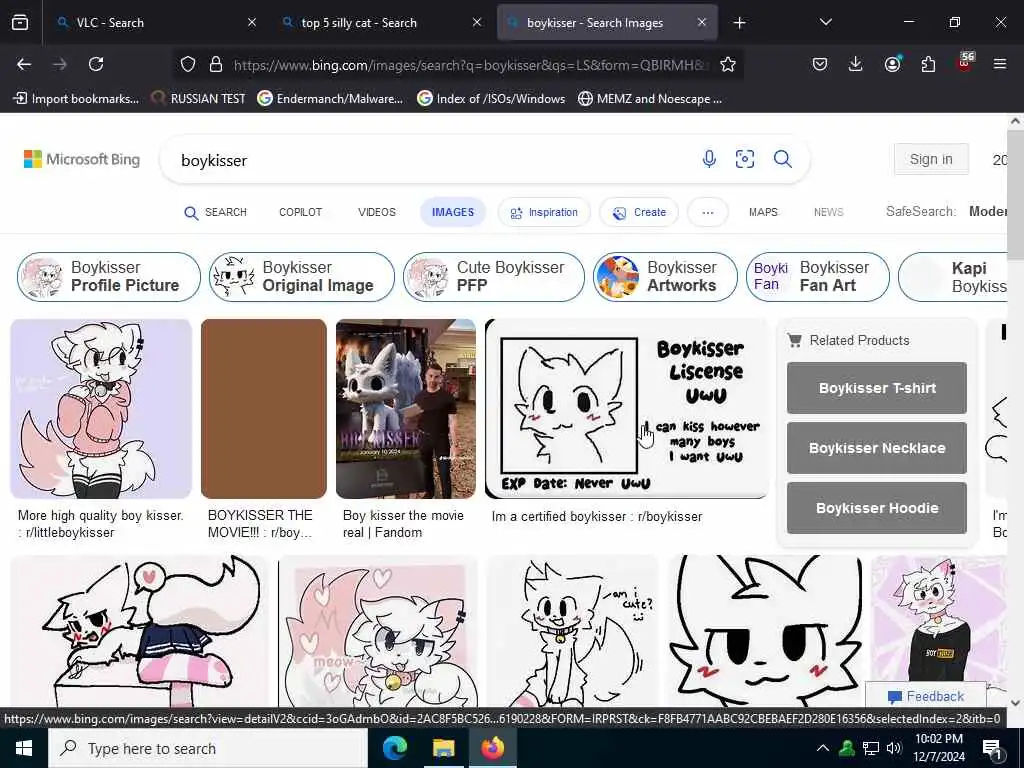Screen dimensions: 1024x768
Task: Open the COPILOT tab
Action: click(300, 212)
